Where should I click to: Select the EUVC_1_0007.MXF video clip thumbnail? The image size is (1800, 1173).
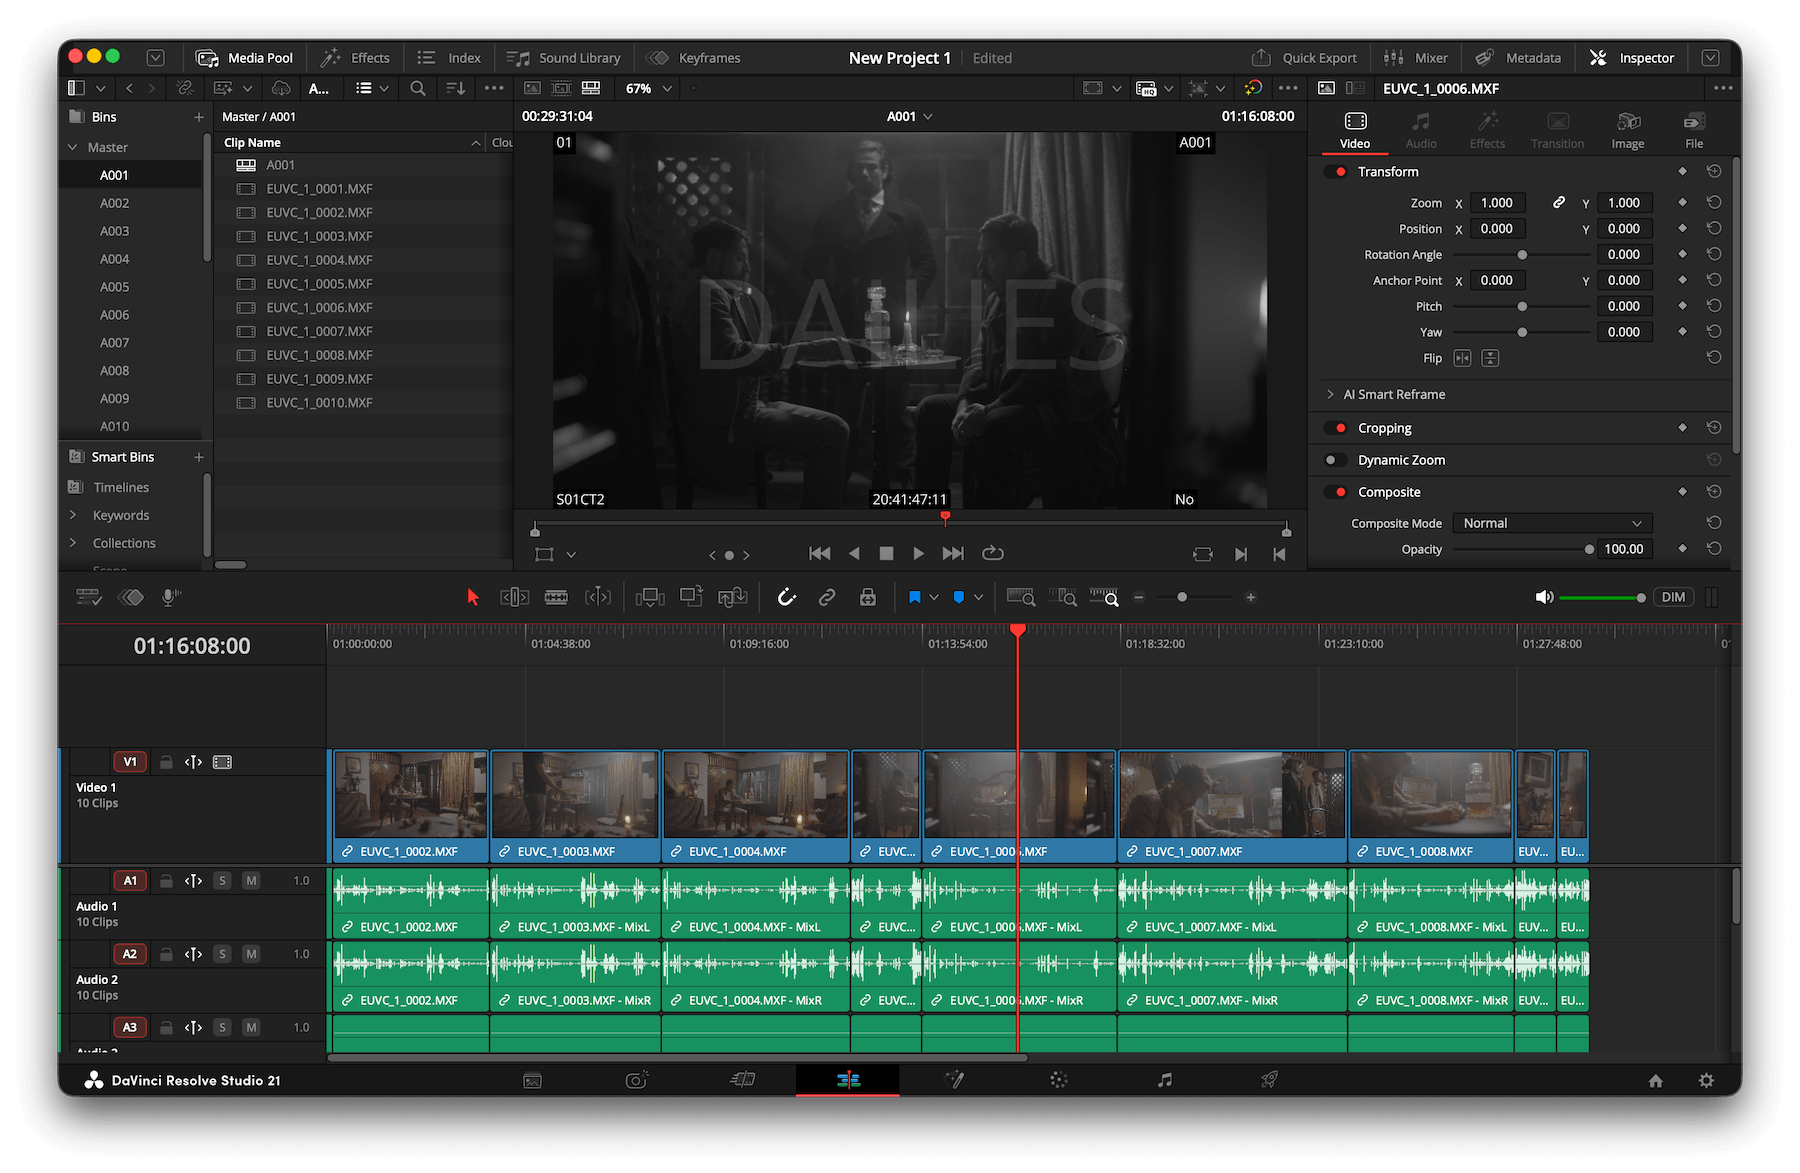(x=1232, y=795)
